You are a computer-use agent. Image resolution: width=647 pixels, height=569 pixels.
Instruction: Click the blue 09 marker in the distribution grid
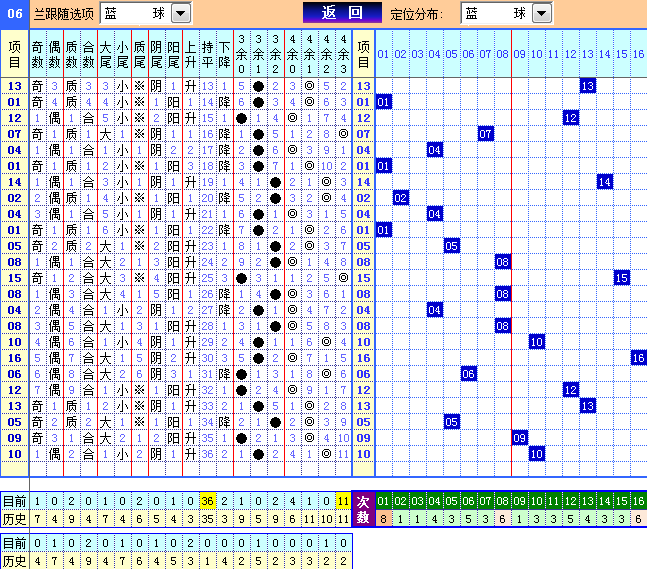[519, 438]
